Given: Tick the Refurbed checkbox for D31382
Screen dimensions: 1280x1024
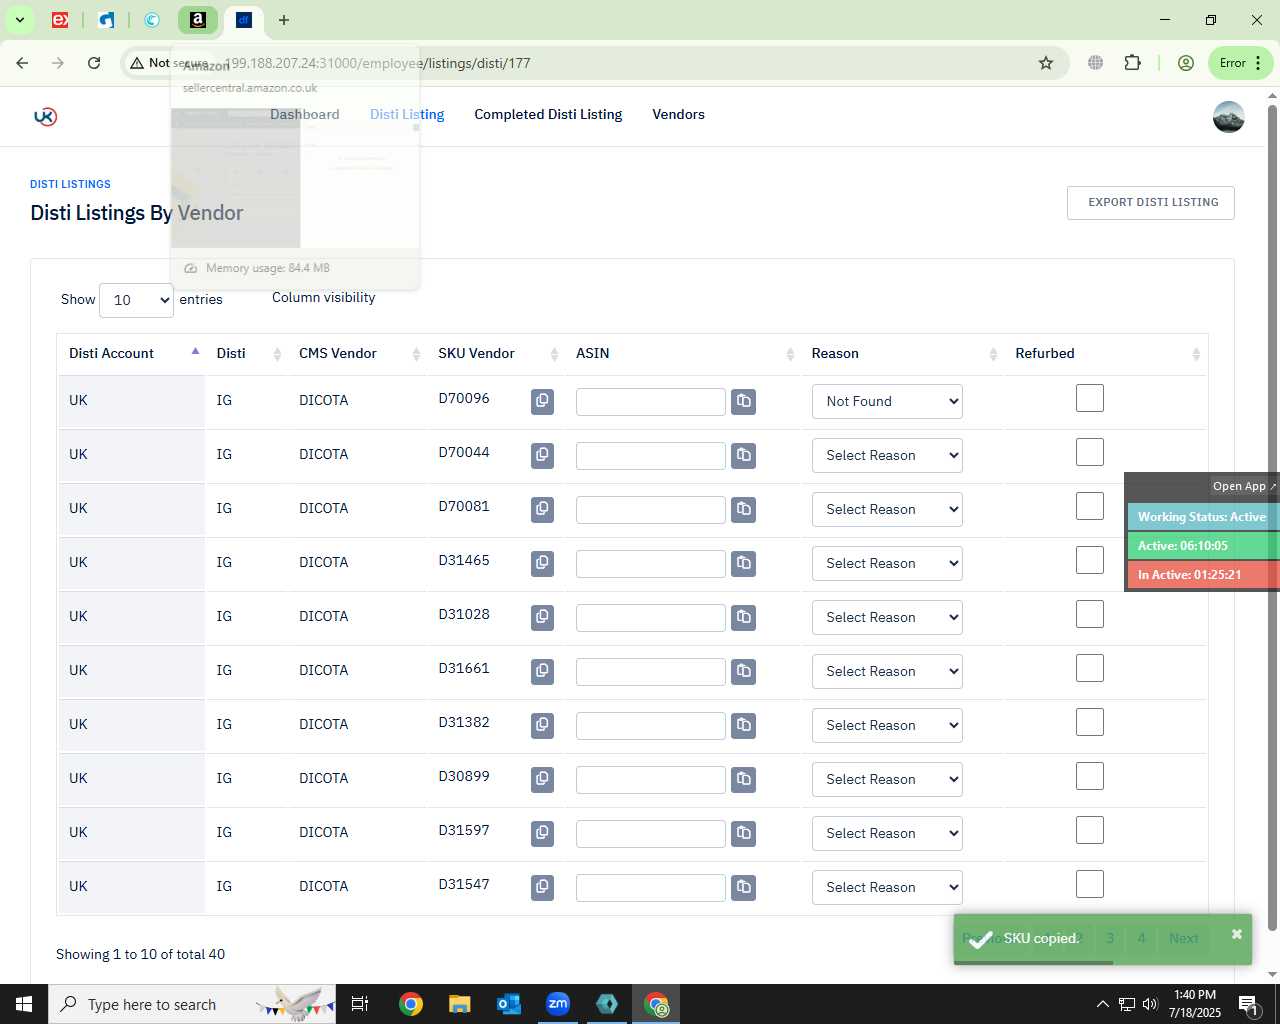Looking at the screenshot, I should pyautogui.click(x=1090, y=722).
